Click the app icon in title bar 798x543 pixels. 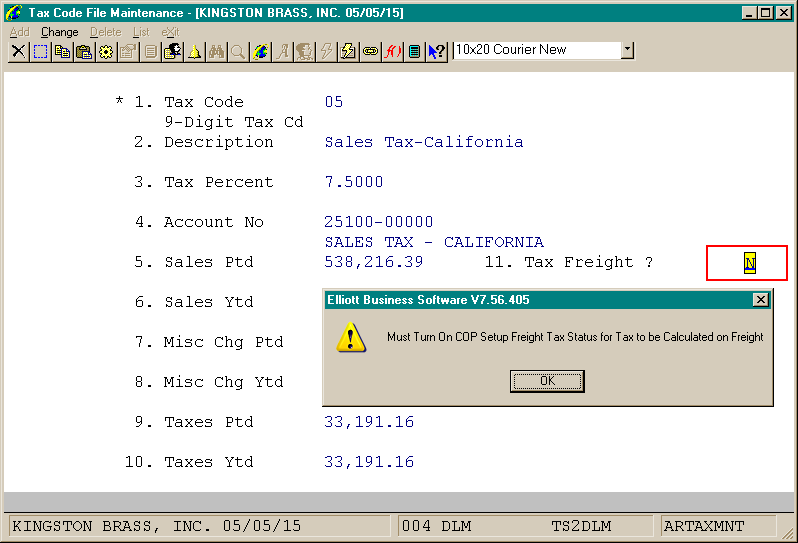pos(14,12)
